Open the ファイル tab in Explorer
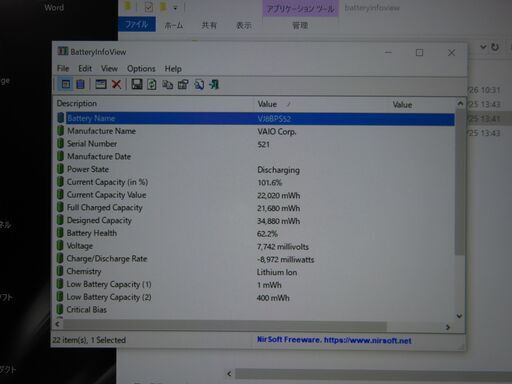Image resolution: width=512 pixels, height=384 pixels. point(137,25)
